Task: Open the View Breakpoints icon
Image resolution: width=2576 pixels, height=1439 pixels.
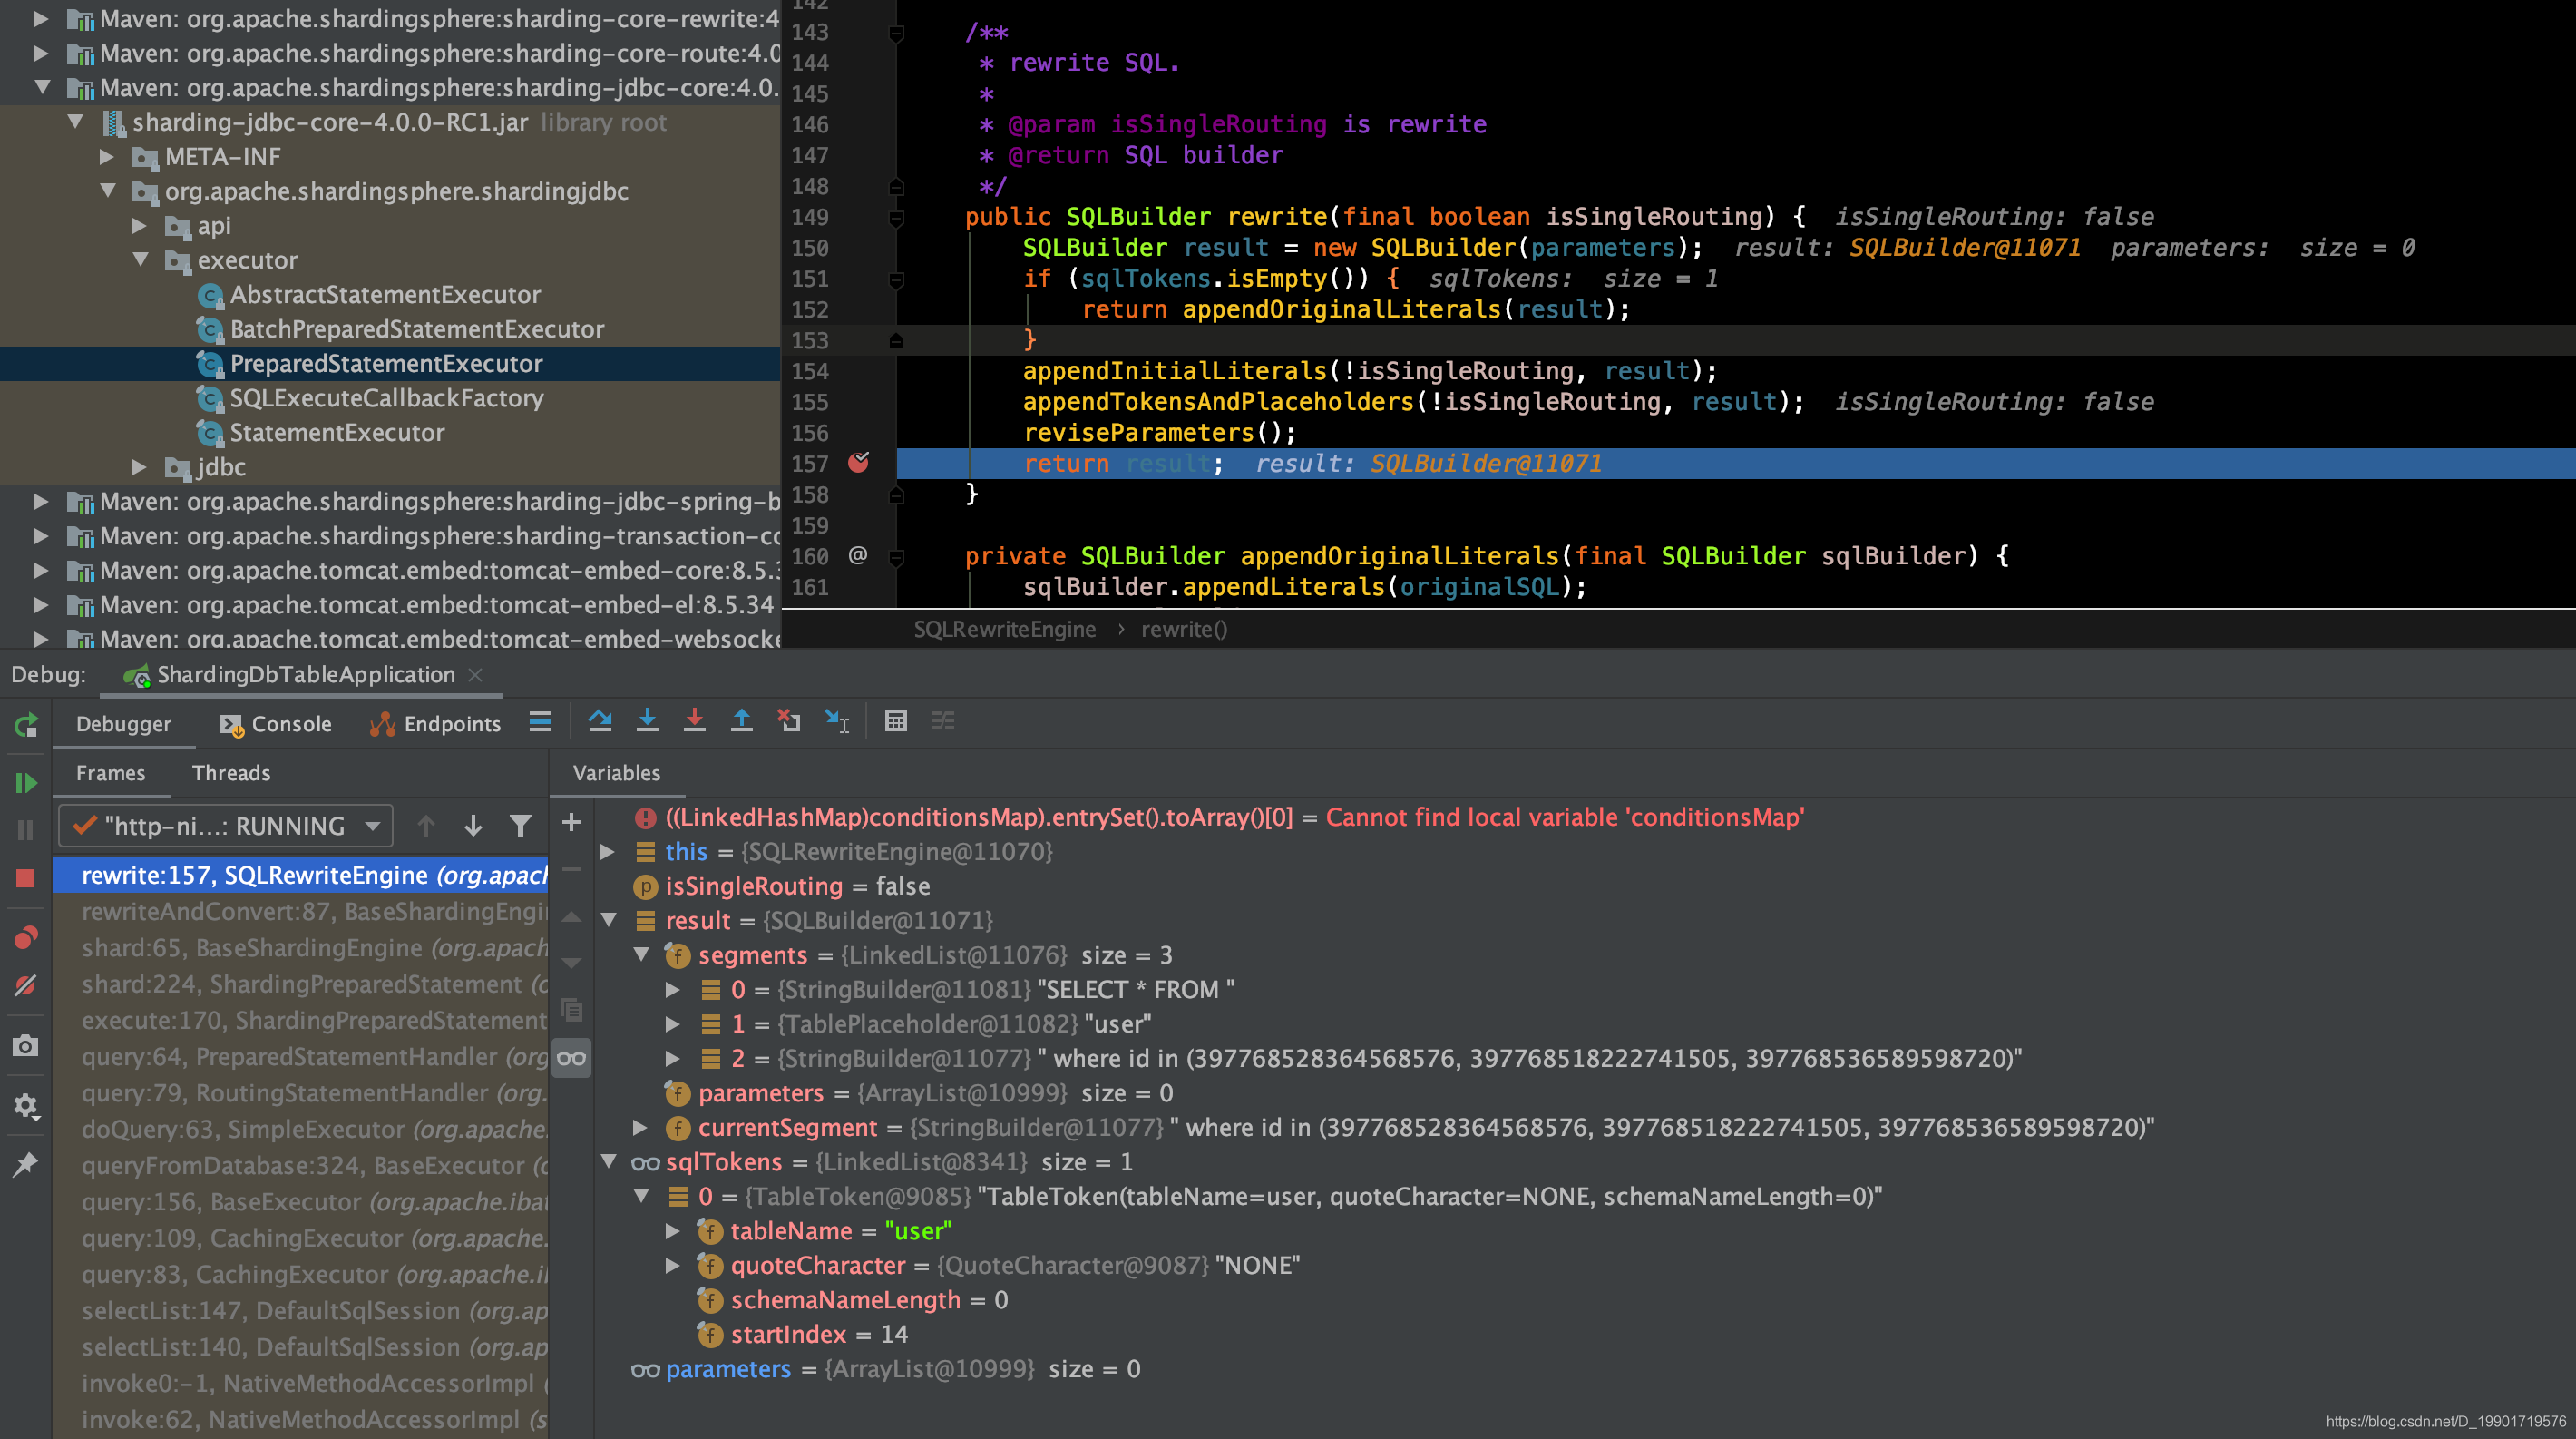Action: (26, 938)
